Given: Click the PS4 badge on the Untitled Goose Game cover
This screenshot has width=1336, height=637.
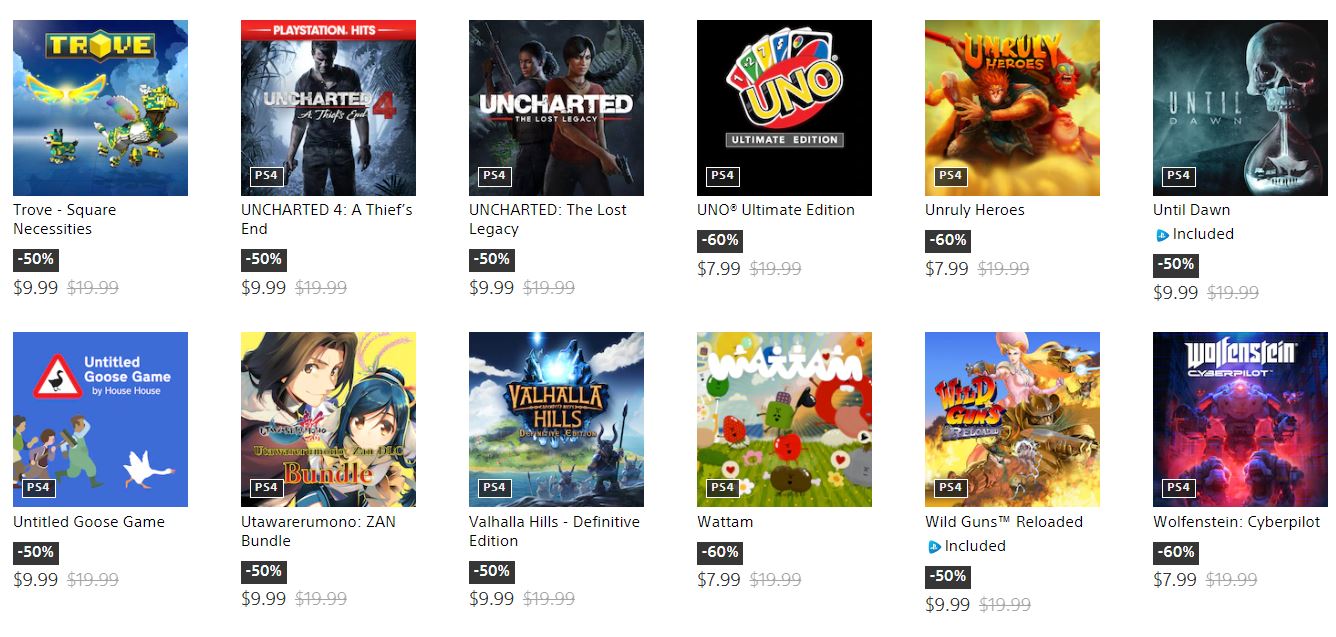Looking at the screenshot, I should (x=38, y=488).
